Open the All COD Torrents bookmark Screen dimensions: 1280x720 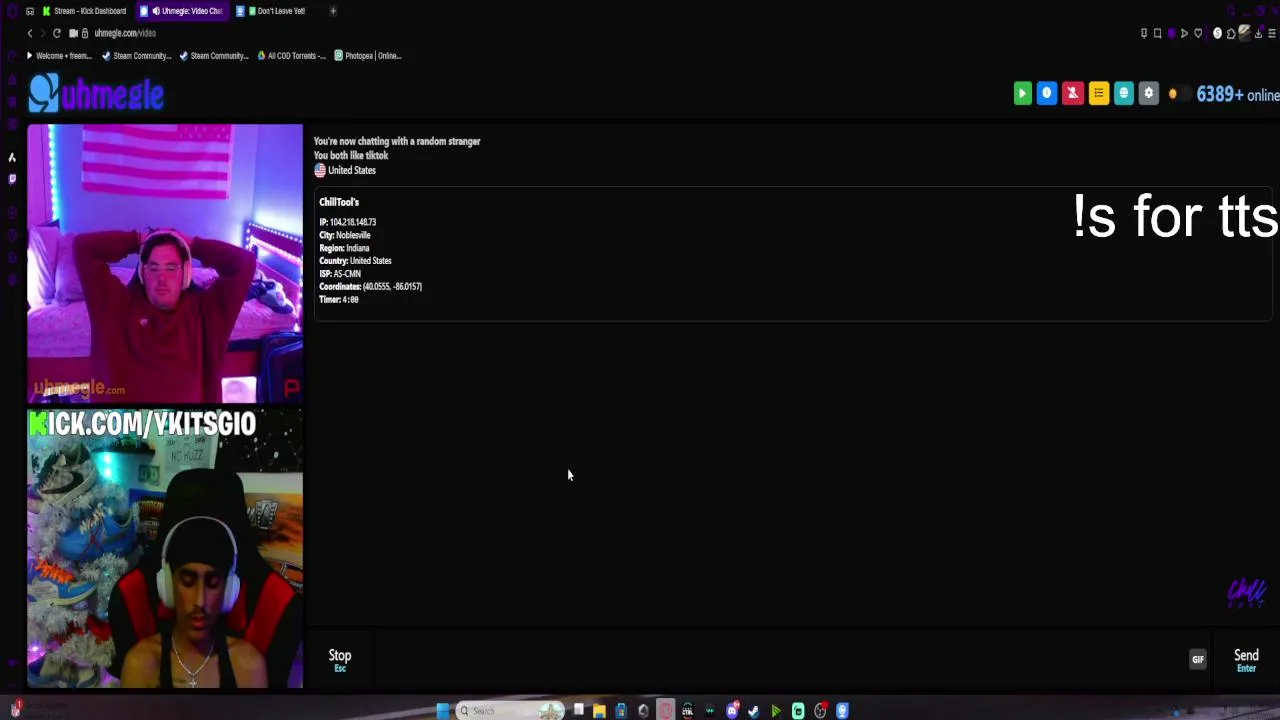click(x=291, y=56)
